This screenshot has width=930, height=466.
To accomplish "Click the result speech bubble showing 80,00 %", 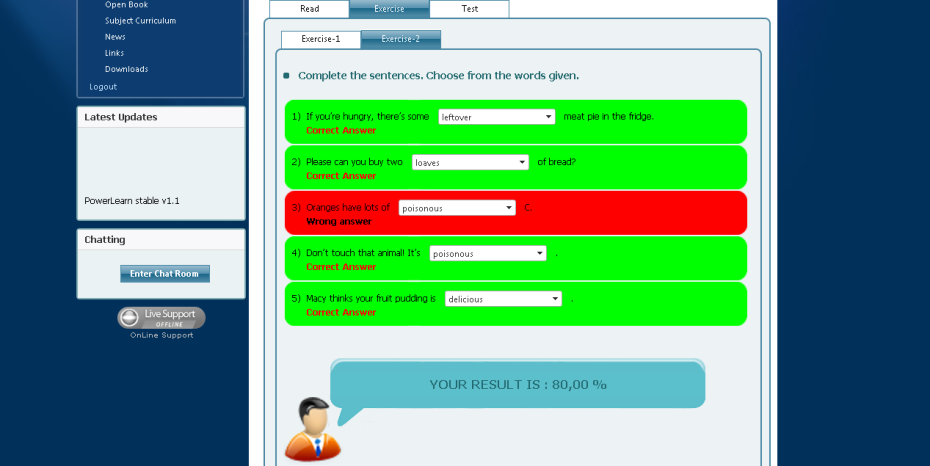I will click(517, 384).
